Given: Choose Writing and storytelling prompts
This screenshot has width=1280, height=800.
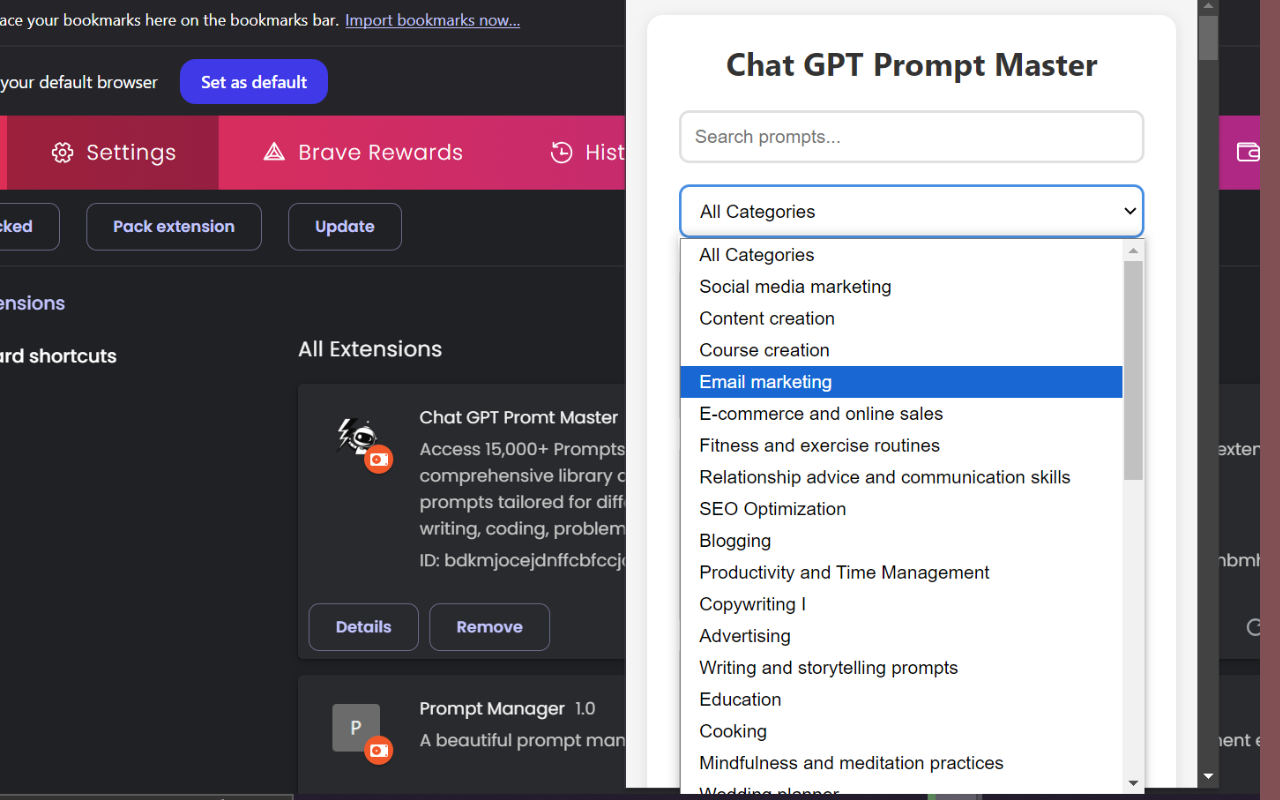Looking at the screenshot, I should (901, 668).
